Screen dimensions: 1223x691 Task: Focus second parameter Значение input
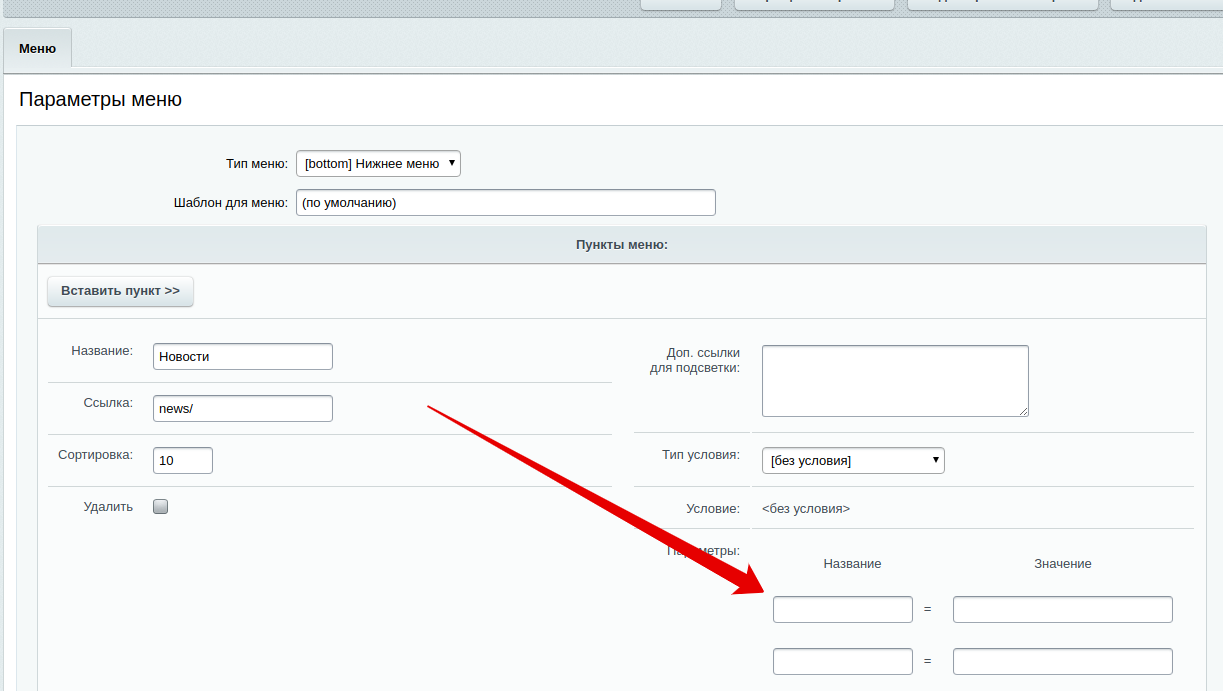tap(1062, 661)
